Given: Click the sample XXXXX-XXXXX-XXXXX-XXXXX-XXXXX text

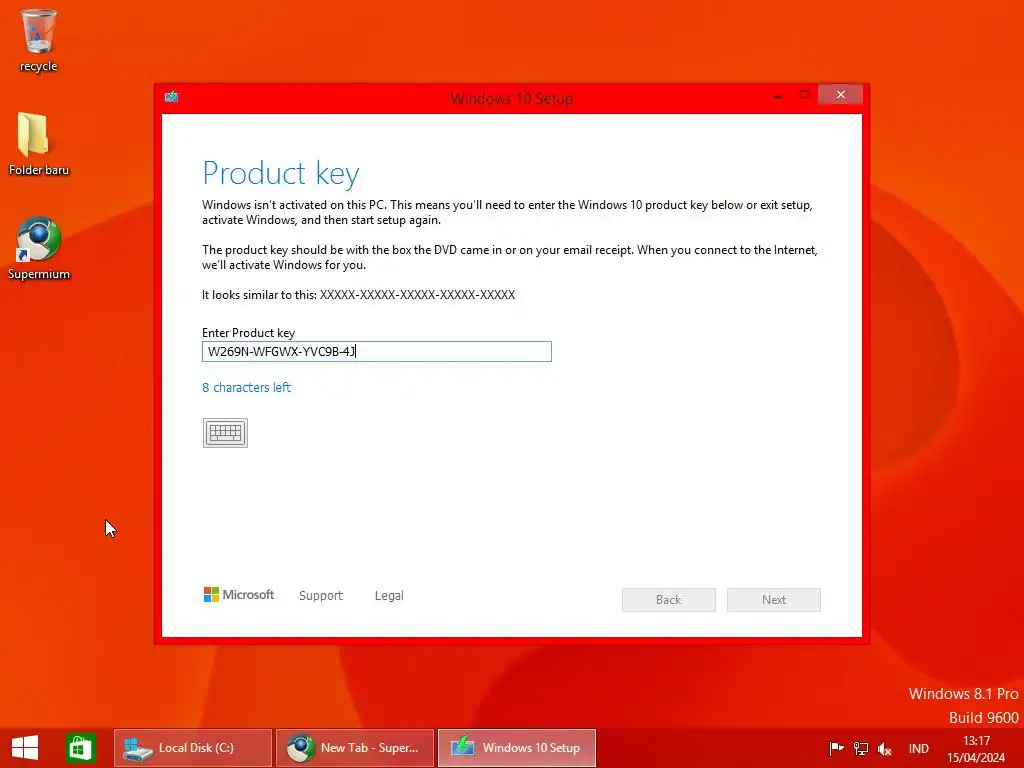Looking at the screenshot, I should click(x=417, y=295).
